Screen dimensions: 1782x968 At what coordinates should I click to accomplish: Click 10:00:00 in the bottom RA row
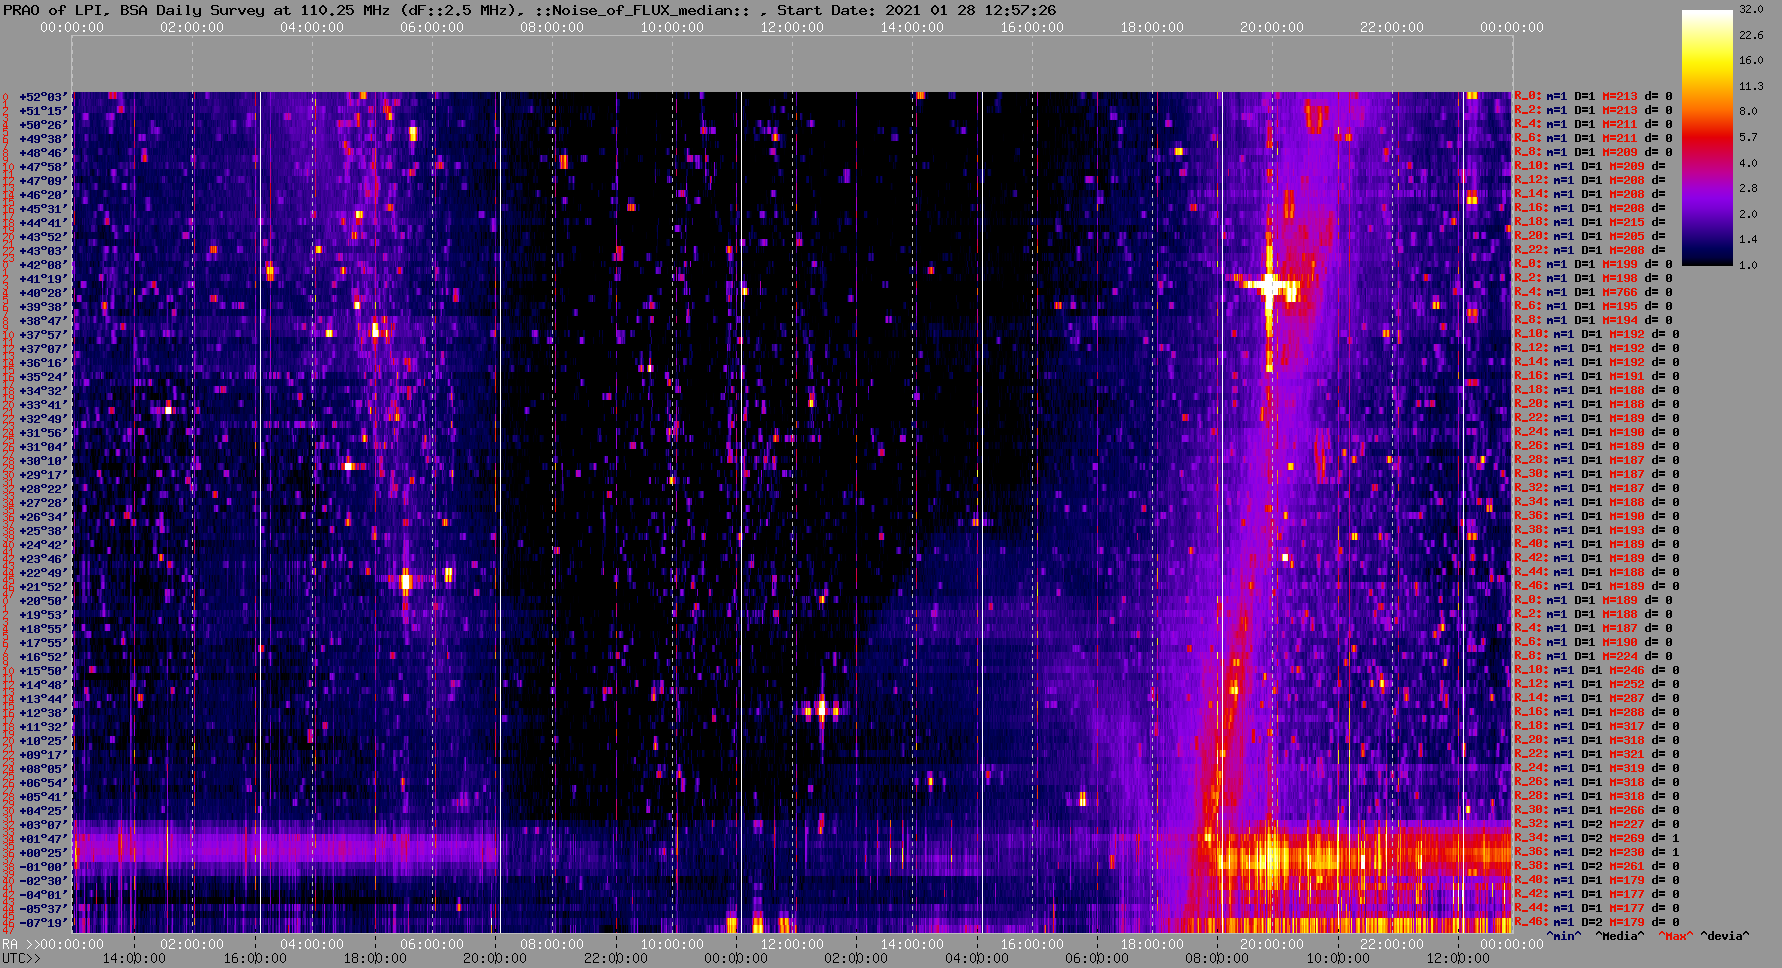pos(672,944)
